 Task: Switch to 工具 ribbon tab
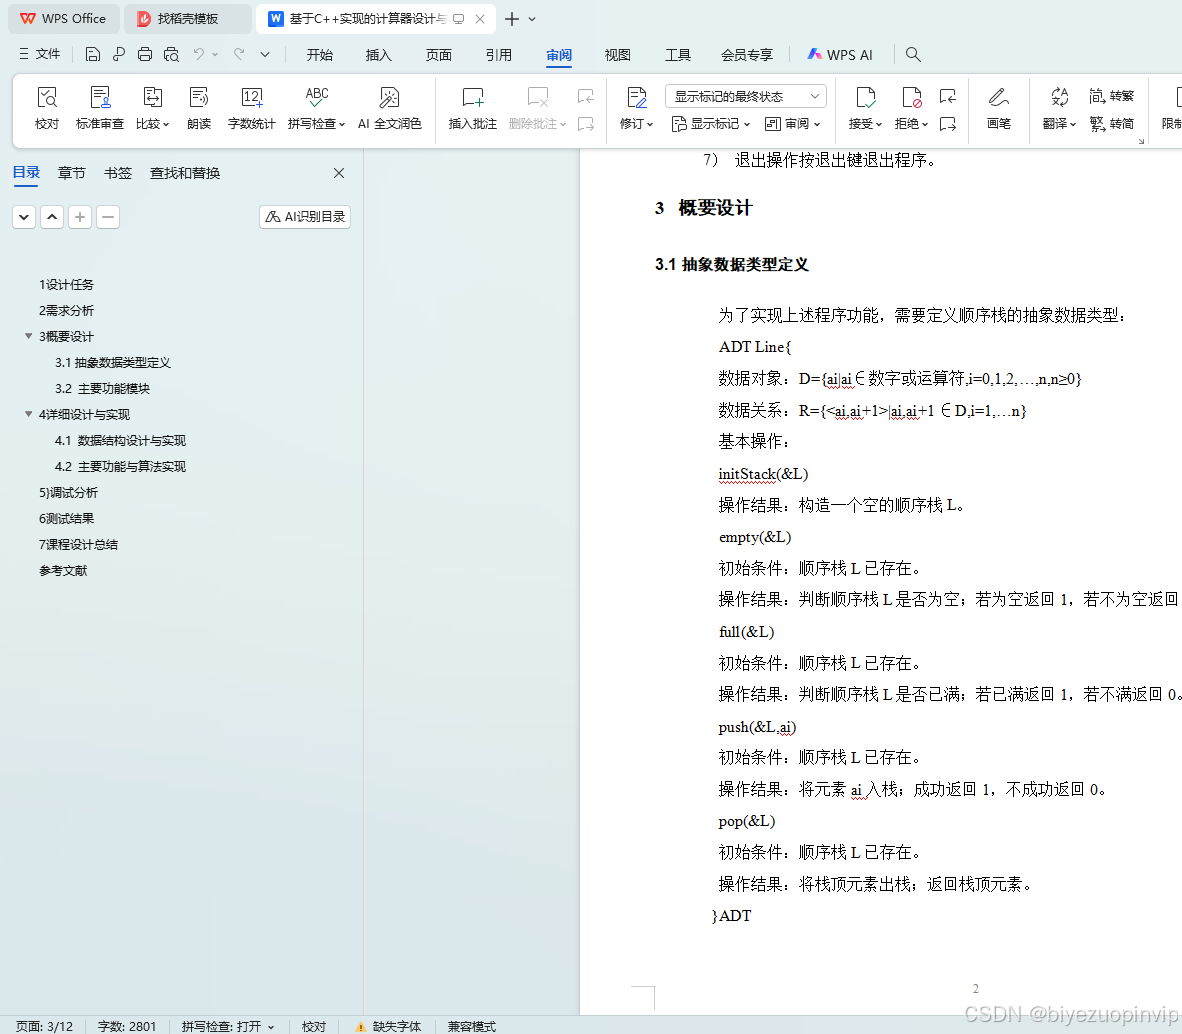(678, 55)
